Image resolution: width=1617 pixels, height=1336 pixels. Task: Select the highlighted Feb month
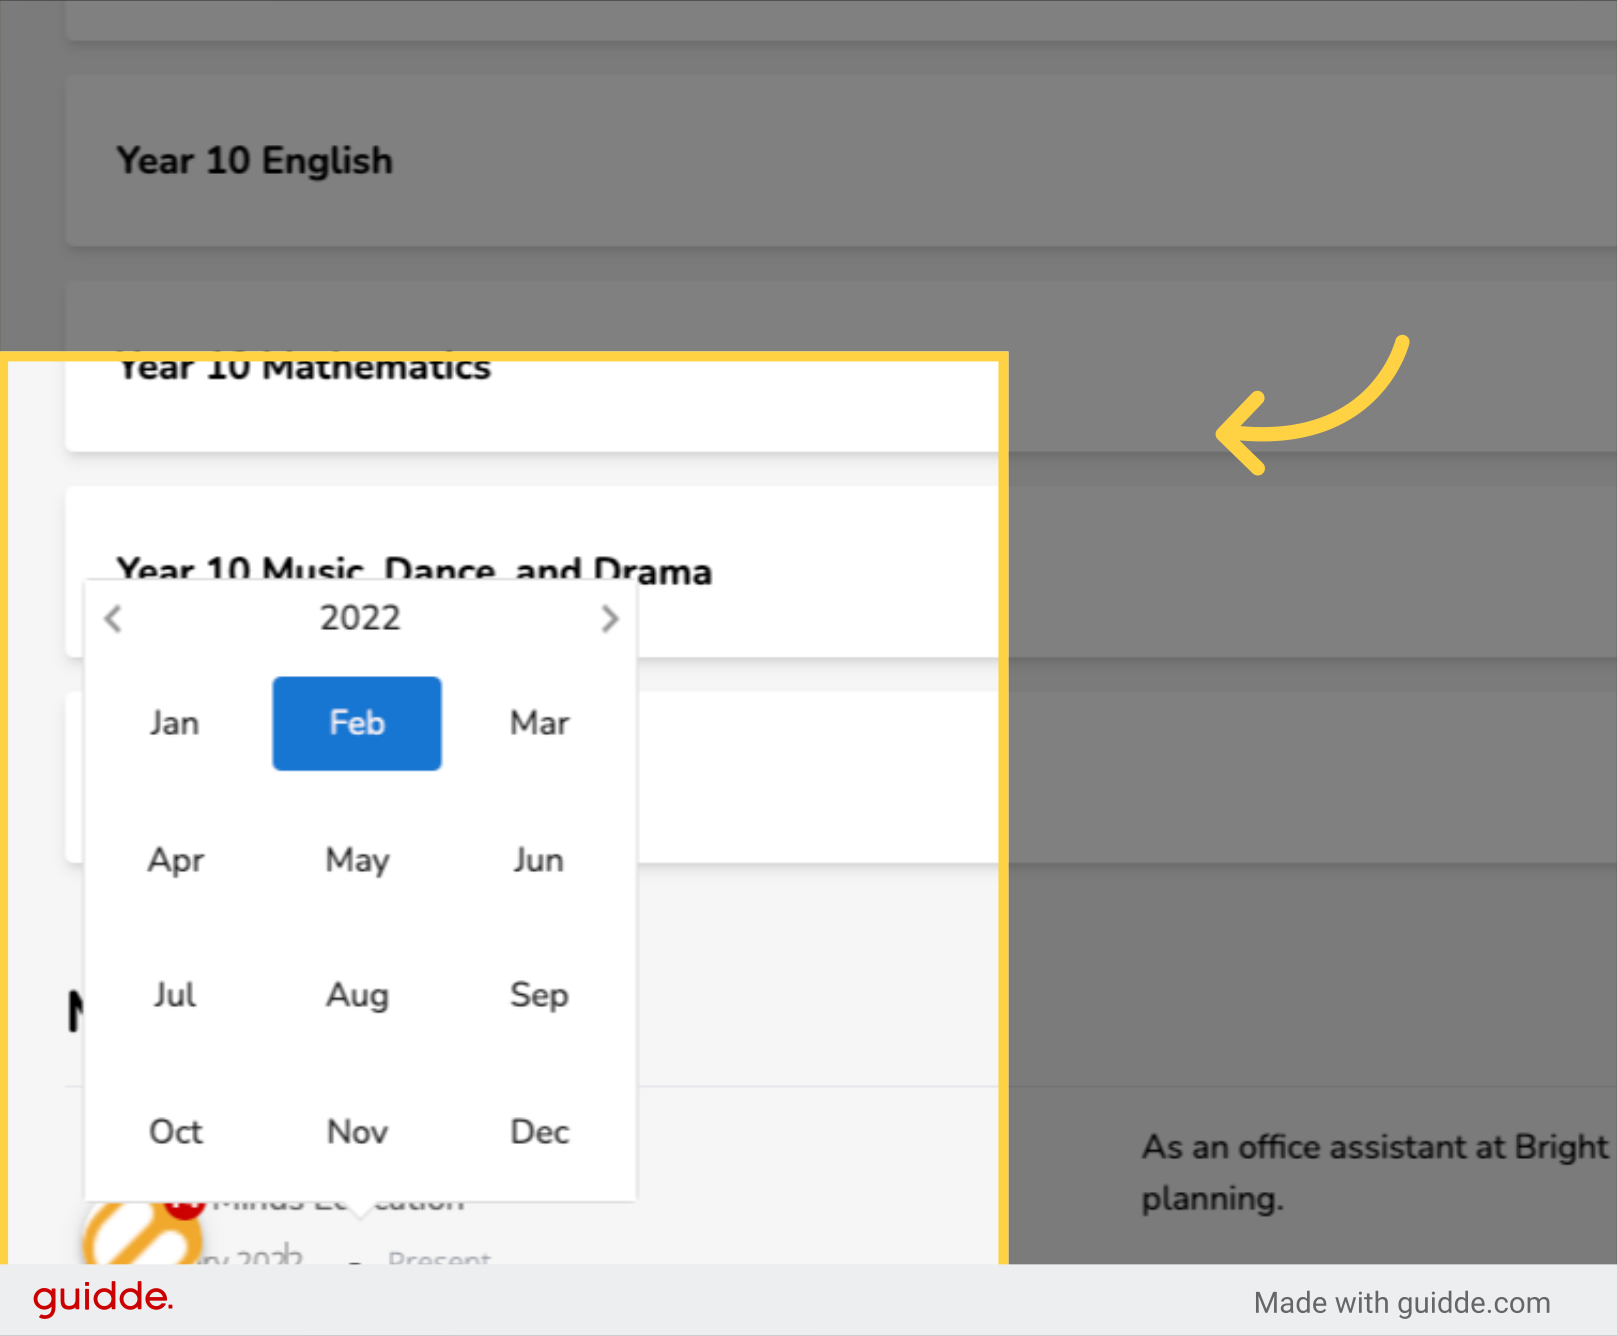357,723
